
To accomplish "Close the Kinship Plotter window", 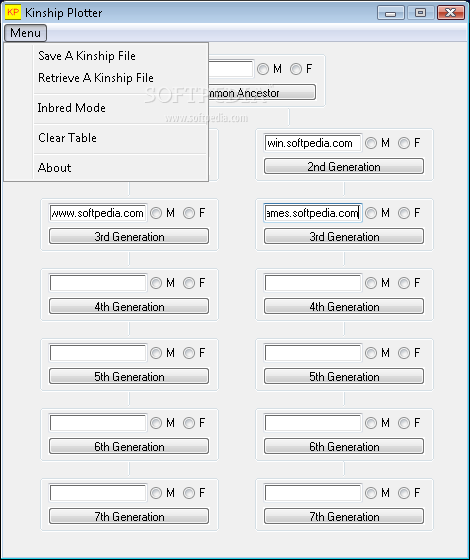I will click(x=451, y=13).
